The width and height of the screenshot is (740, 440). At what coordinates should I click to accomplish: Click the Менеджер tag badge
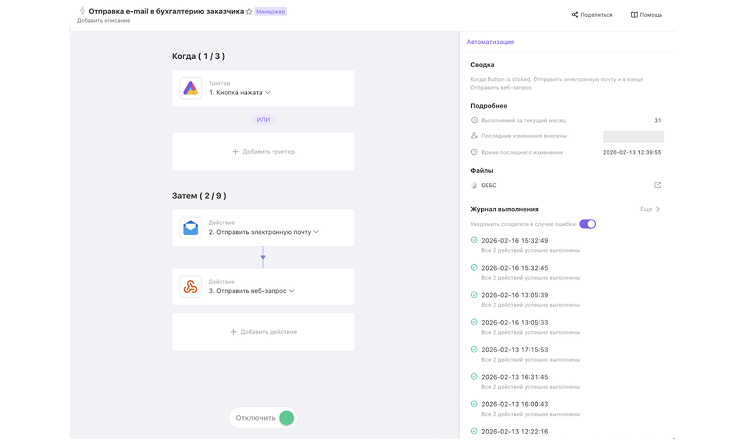coord(270,12)
